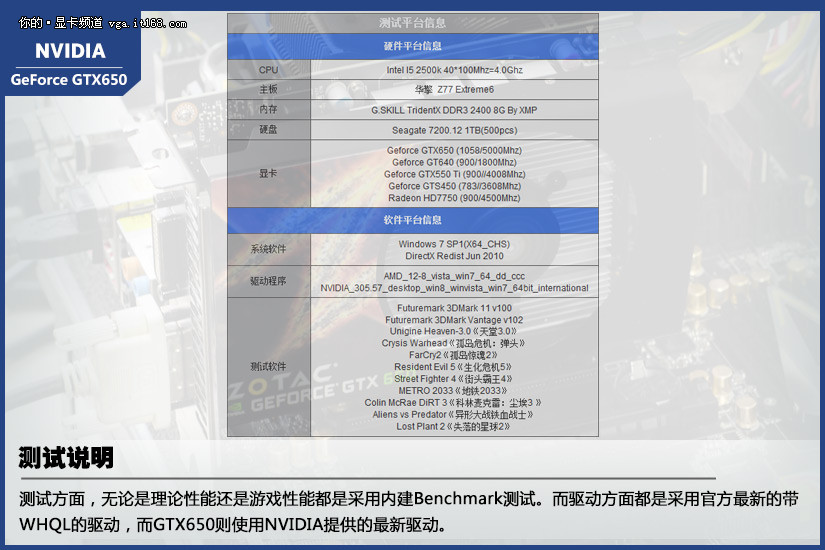825x550 pixels.
Task: Click 'AMD_12-8_vista_win7_64_dd_ccc' driver line
Action: pos(455,276)
